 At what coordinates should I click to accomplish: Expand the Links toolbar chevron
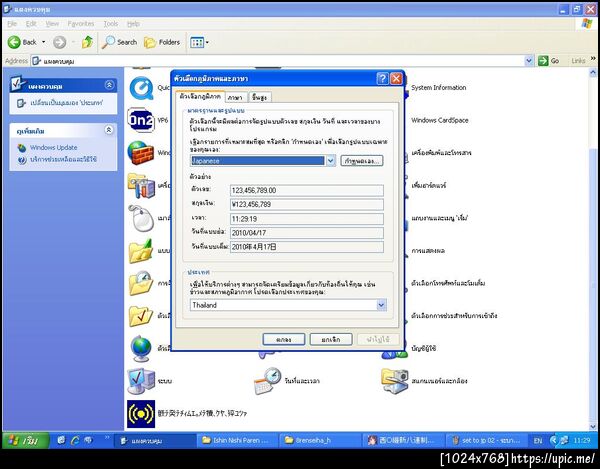pyautogui.click(x=593, y=59)
